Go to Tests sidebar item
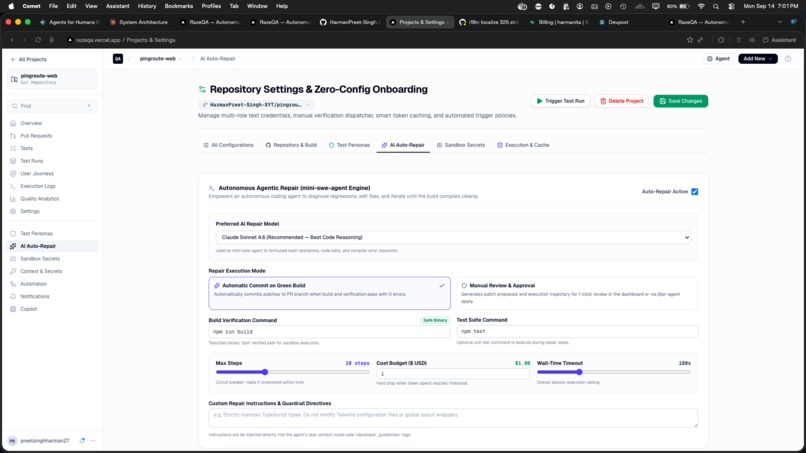The height and width of the screenshot is (453, 806). pyautogui.click(x=26, y=149)
